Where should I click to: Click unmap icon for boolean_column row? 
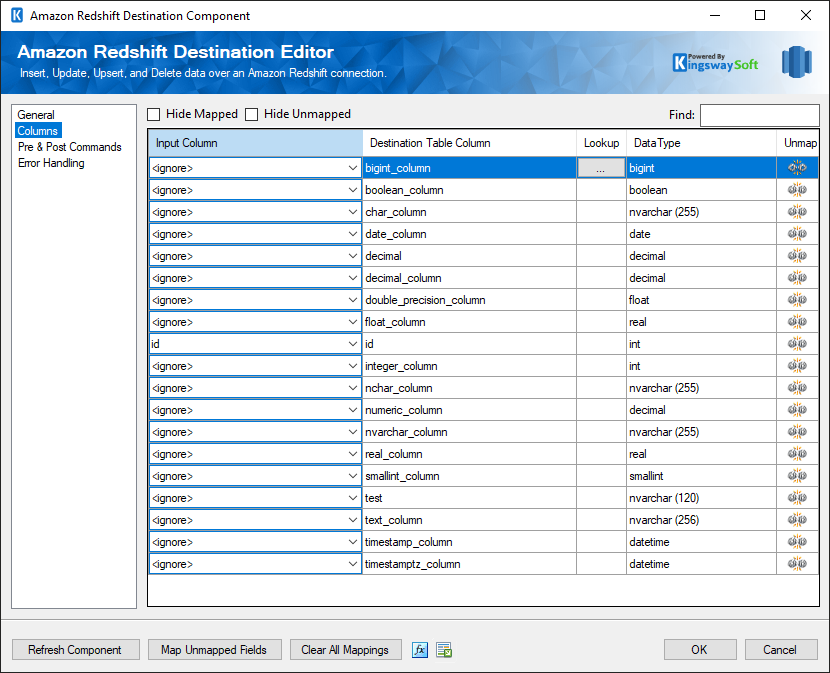pos(797,190)
